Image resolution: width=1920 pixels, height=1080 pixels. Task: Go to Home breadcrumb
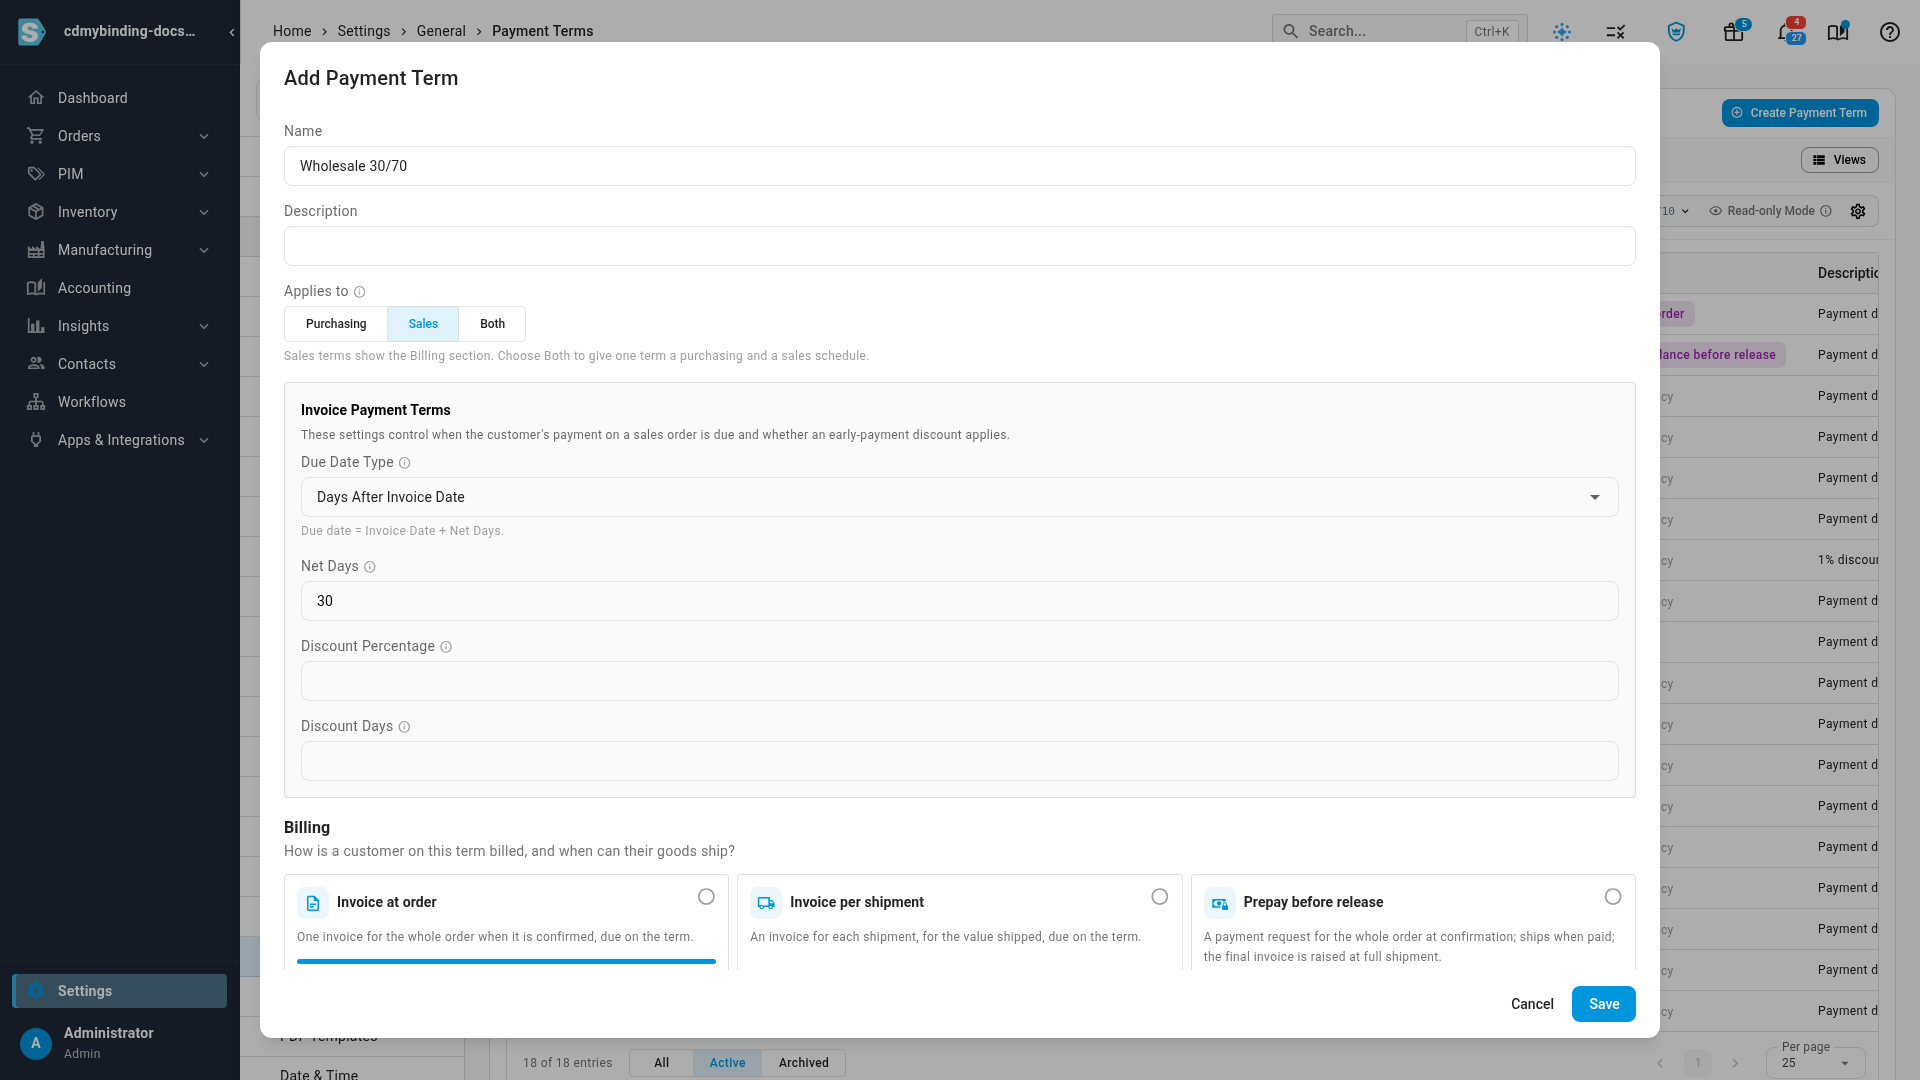pyautogui.click(x=292, y=31)
